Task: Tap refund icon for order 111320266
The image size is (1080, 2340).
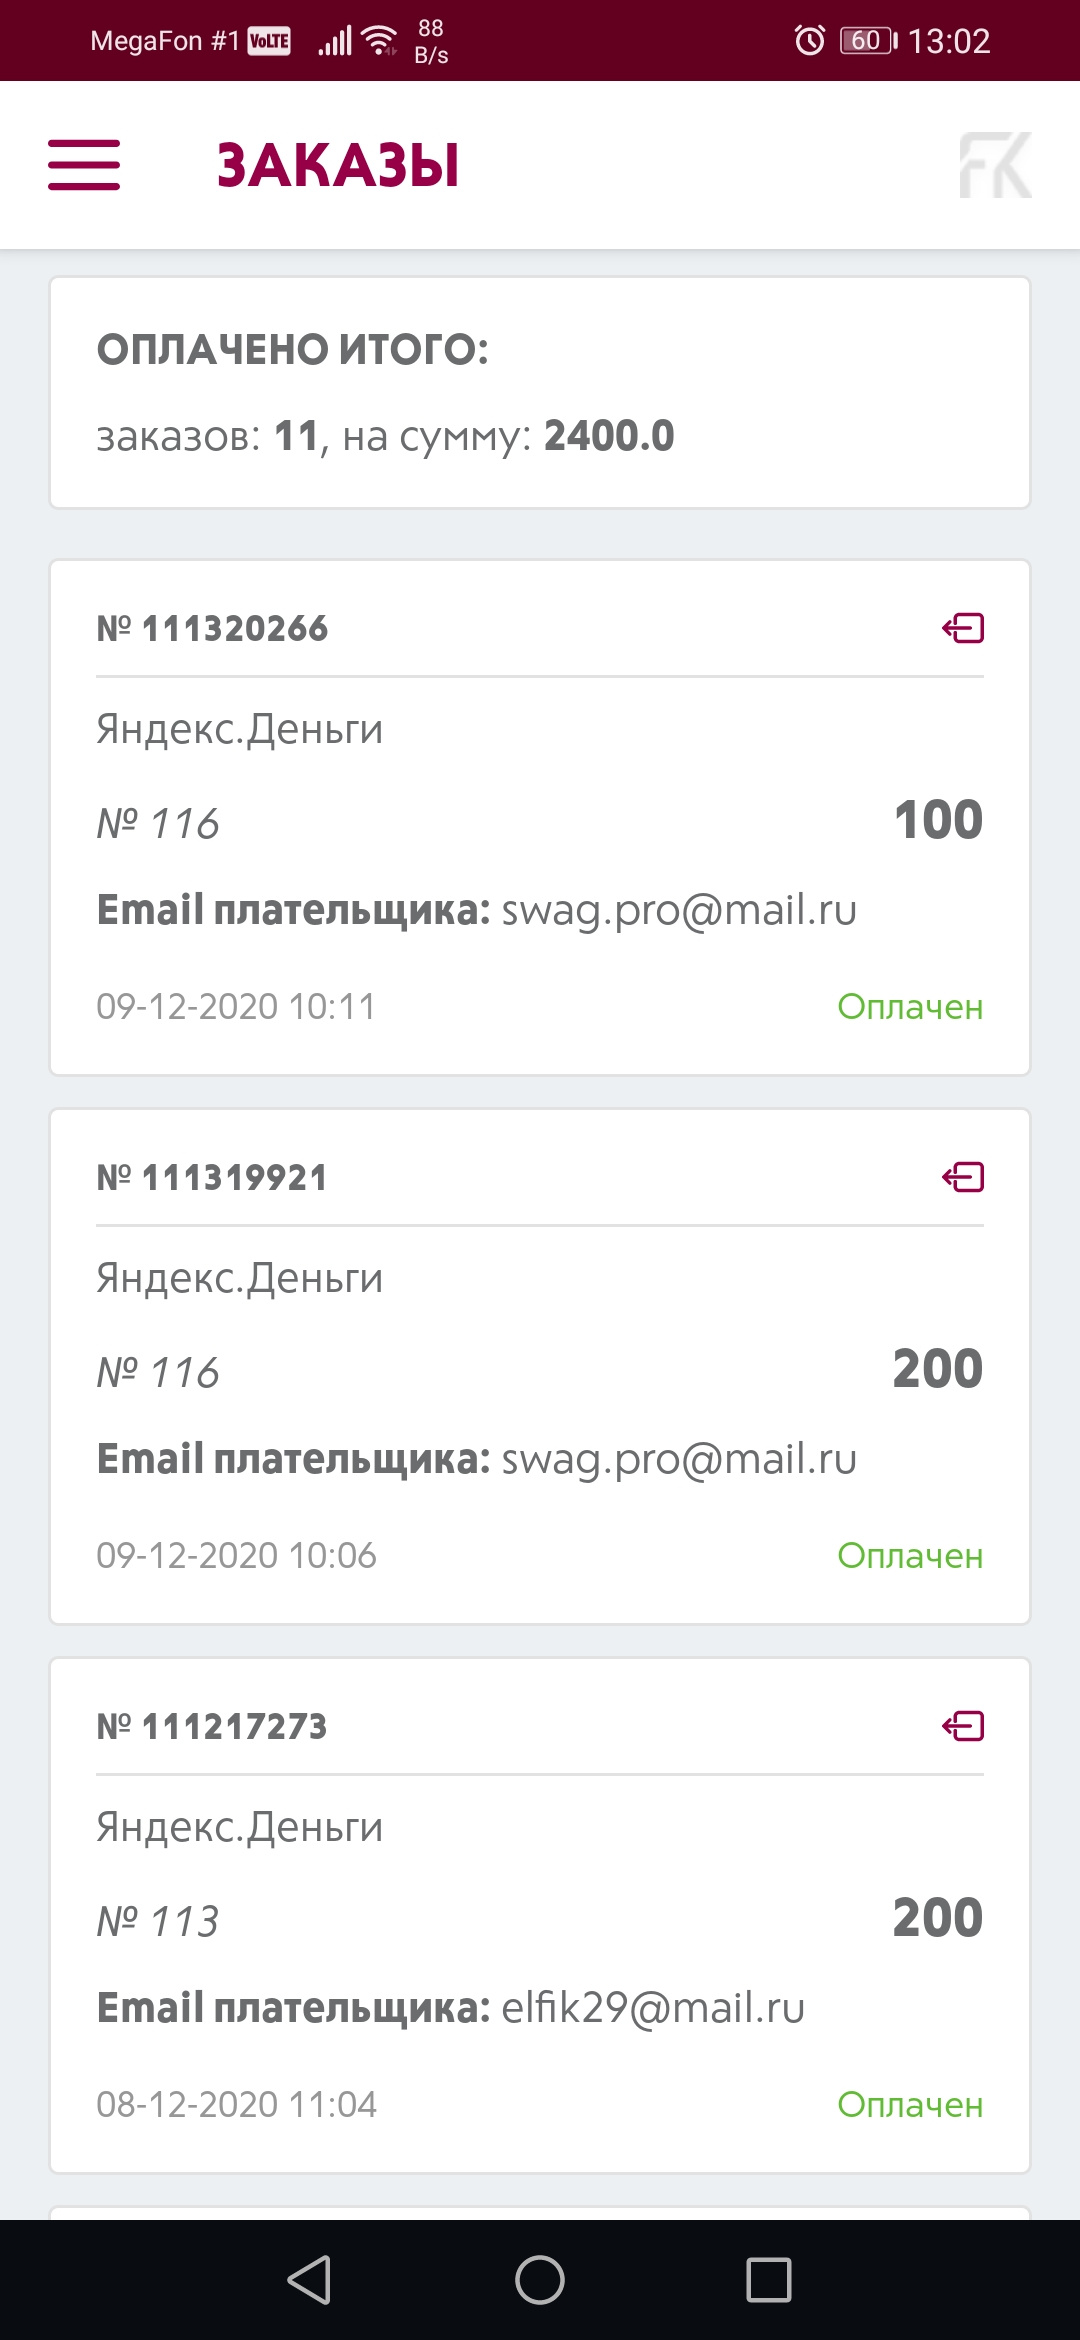Action: point(963,628)
